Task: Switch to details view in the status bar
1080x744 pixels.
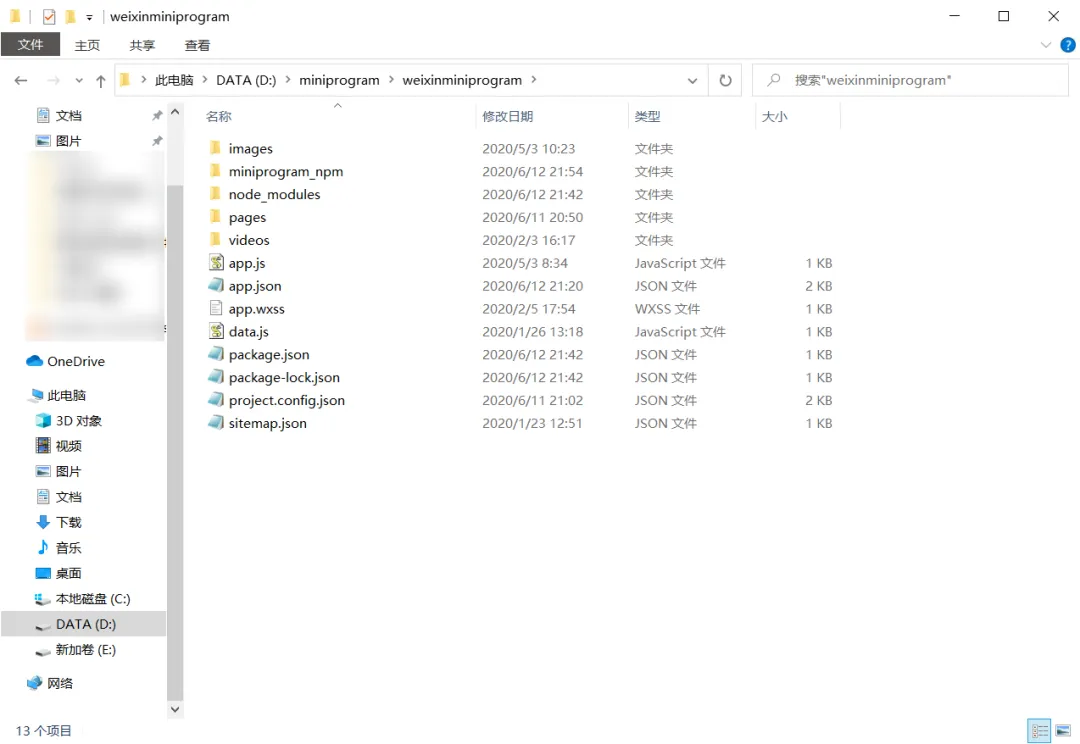Action: click(x=1039, y=730)
